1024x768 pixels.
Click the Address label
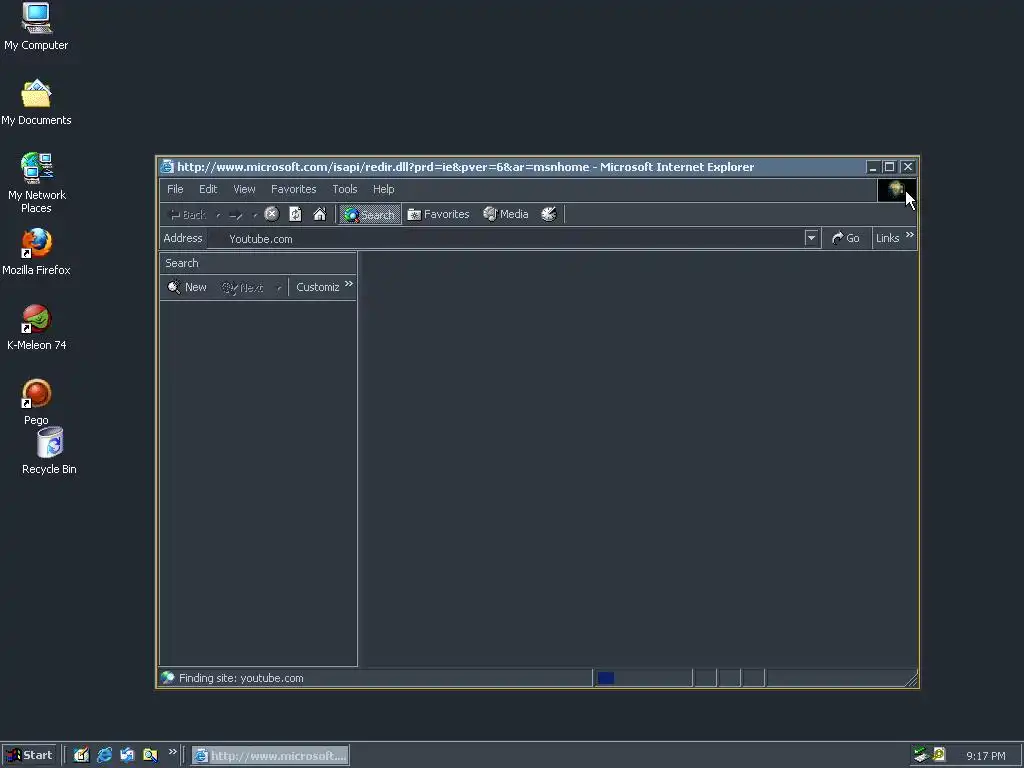click(183, 238)
